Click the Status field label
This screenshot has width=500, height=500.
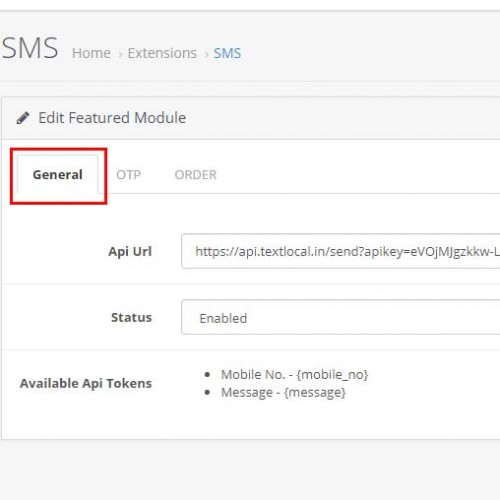click(x=131, y=317)
